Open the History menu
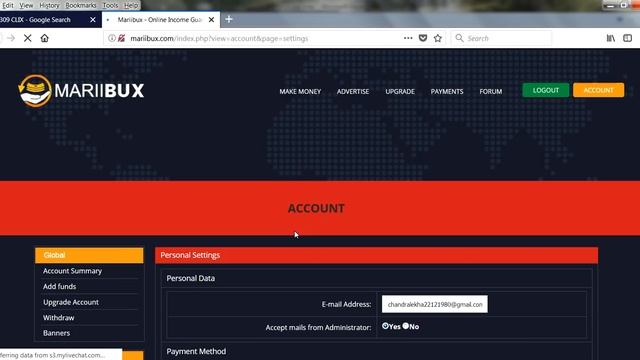 49,5
